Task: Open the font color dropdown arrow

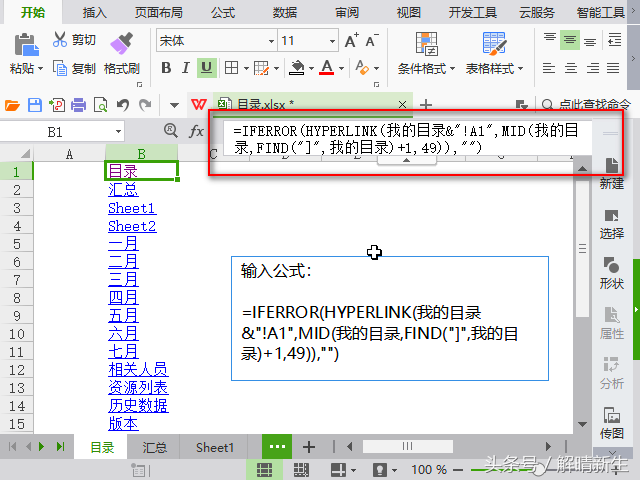Action: [342, 69]
